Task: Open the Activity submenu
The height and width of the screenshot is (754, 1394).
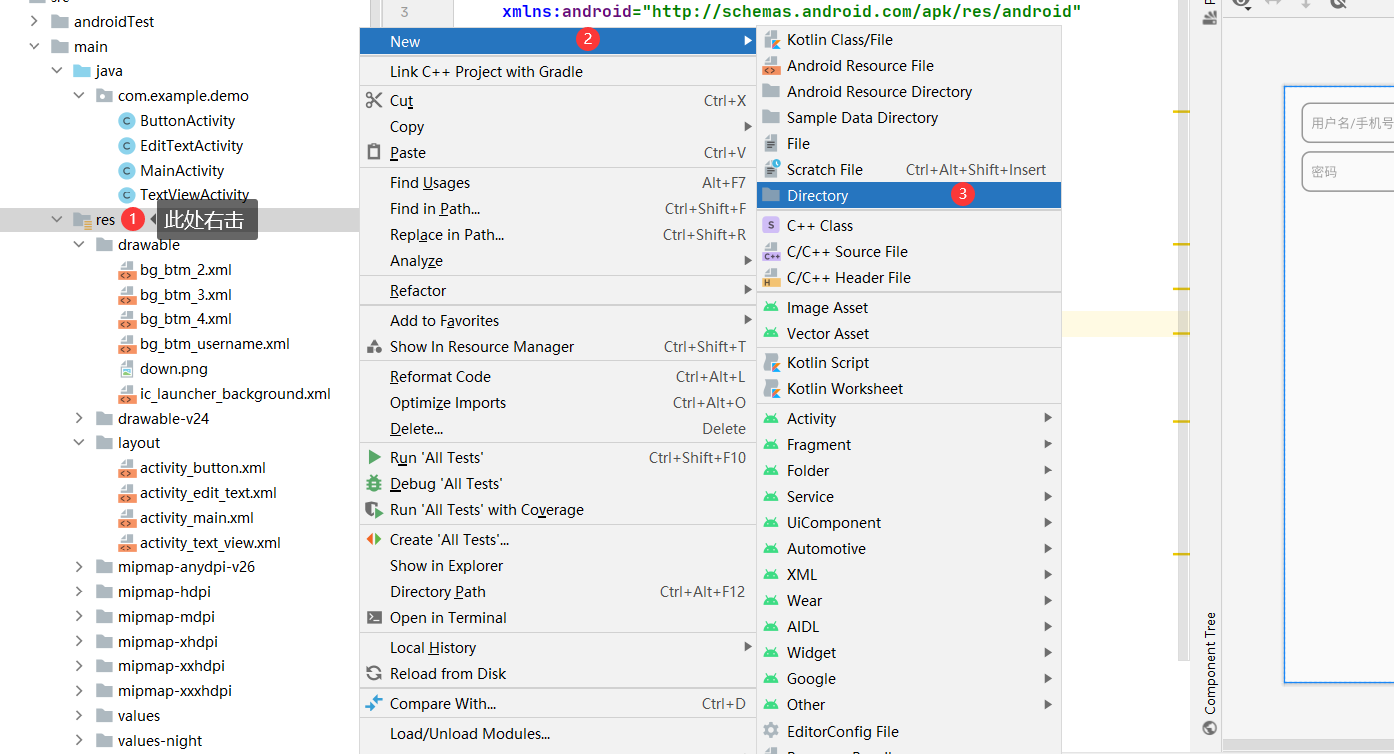Action: coord(811,419)
